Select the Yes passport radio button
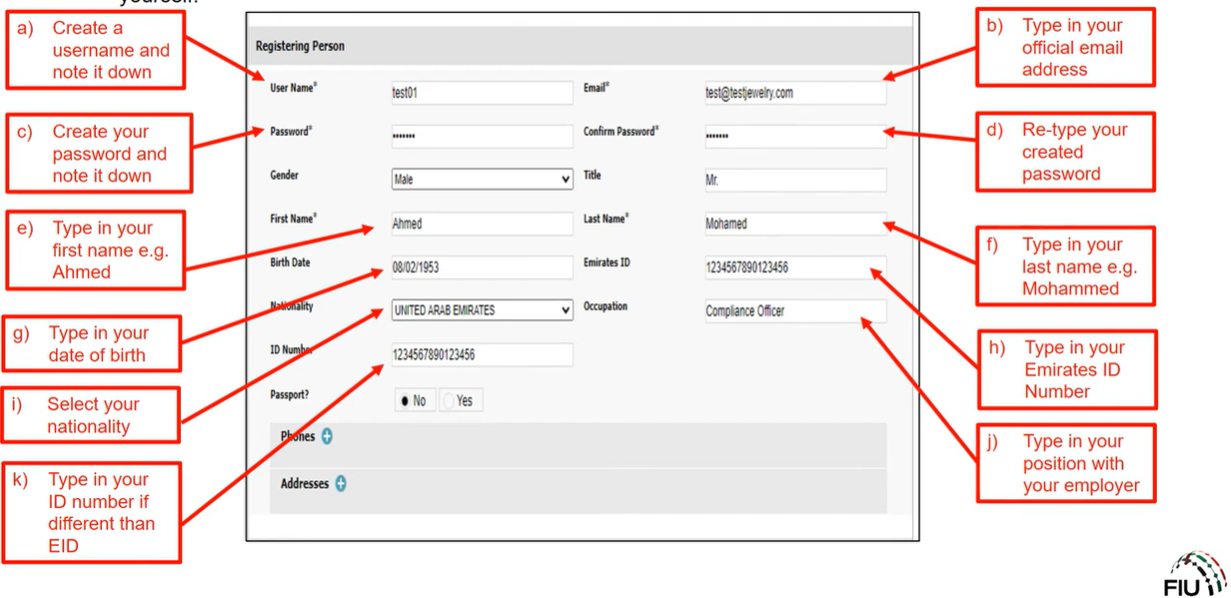This screenshot has height=598, width=1231. pyautogui.click(x=449, y=401)
